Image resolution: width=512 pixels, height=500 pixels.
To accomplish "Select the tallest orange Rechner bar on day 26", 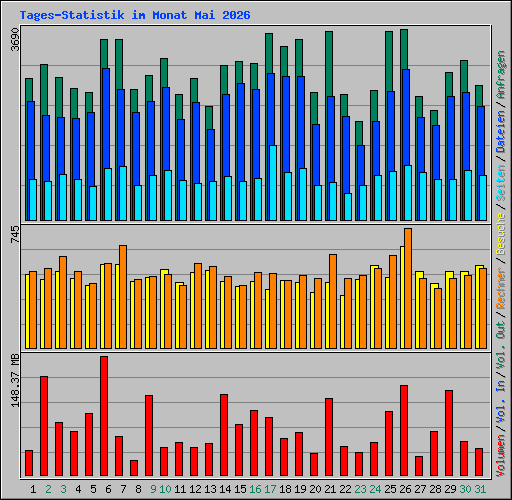I will [x=408, y=289].
